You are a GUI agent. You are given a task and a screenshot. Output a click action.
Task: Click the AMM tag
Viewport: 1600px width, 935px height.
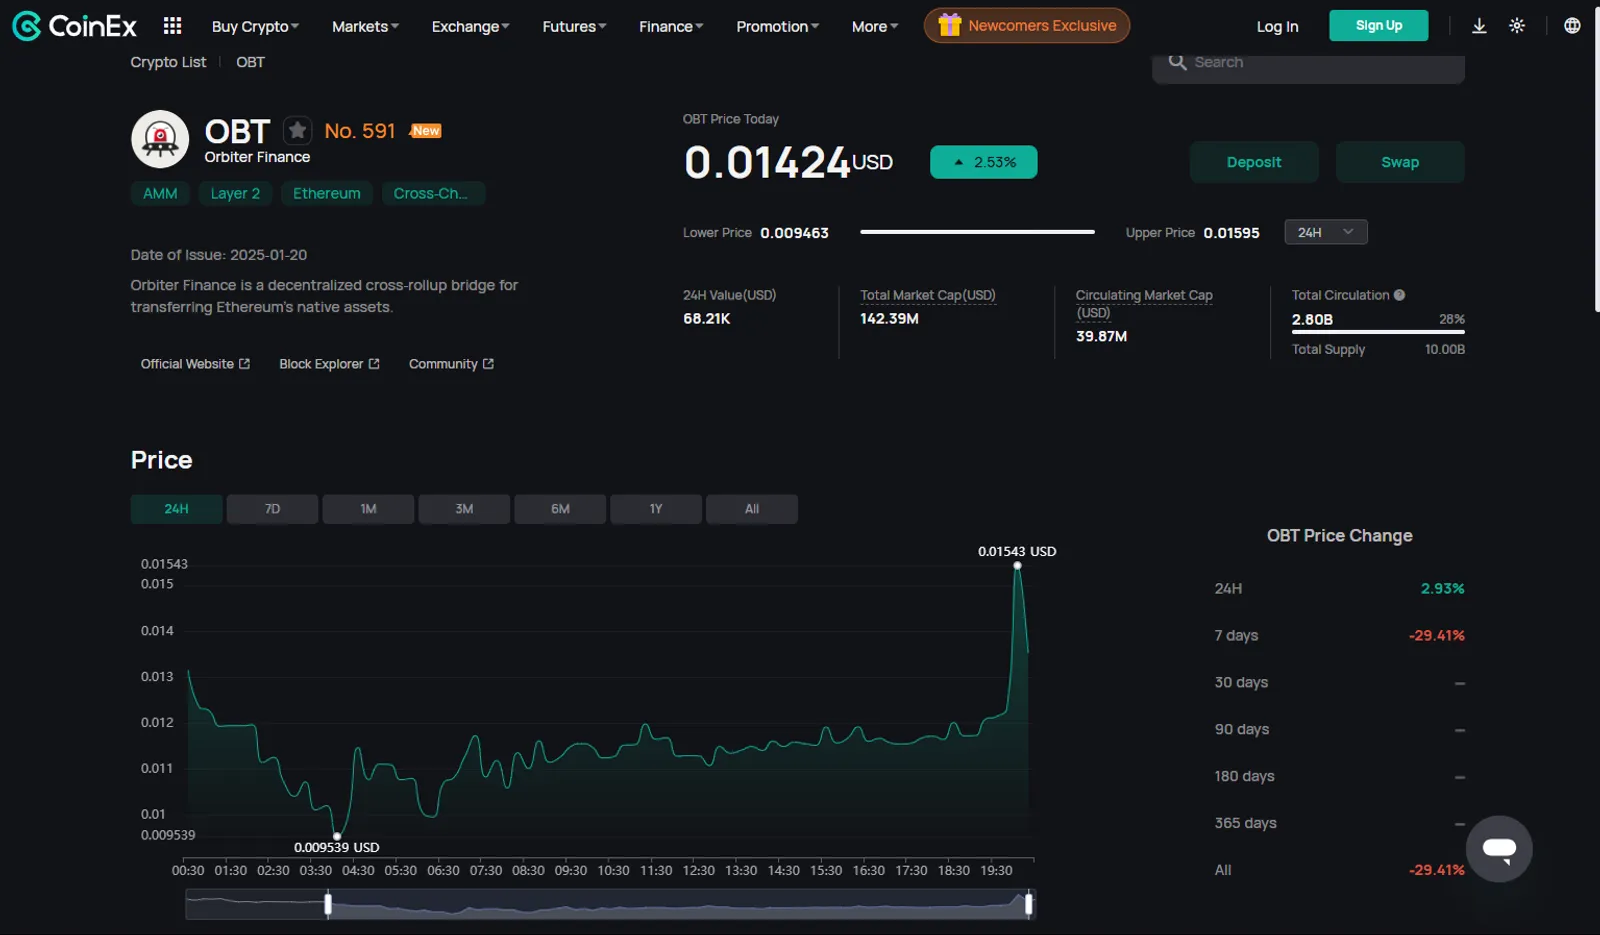(x=160, y=193)
